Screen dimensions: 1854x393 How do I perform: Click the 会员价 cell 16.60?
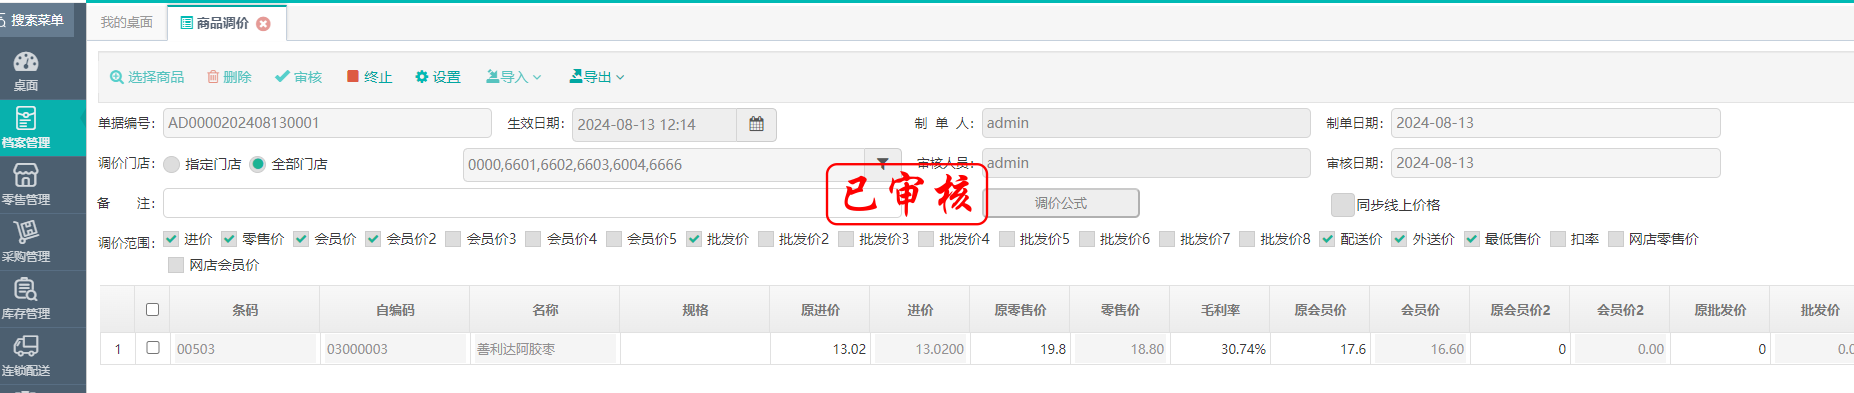[x=1420, y=349]
